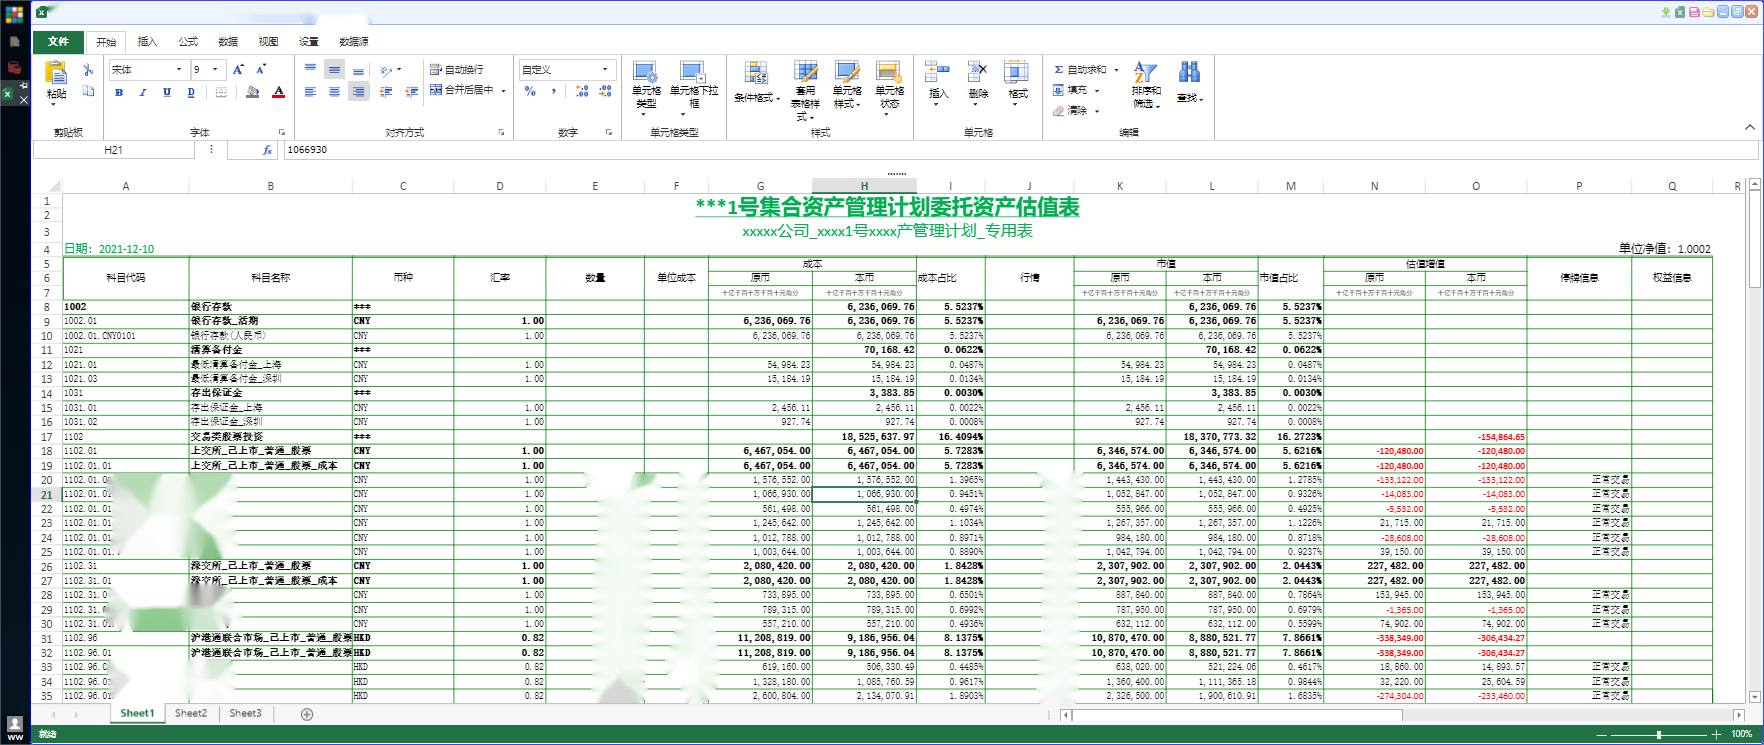1764x745 pixels.
Task: Toggle Bold formatting
Action: [119, 92]
